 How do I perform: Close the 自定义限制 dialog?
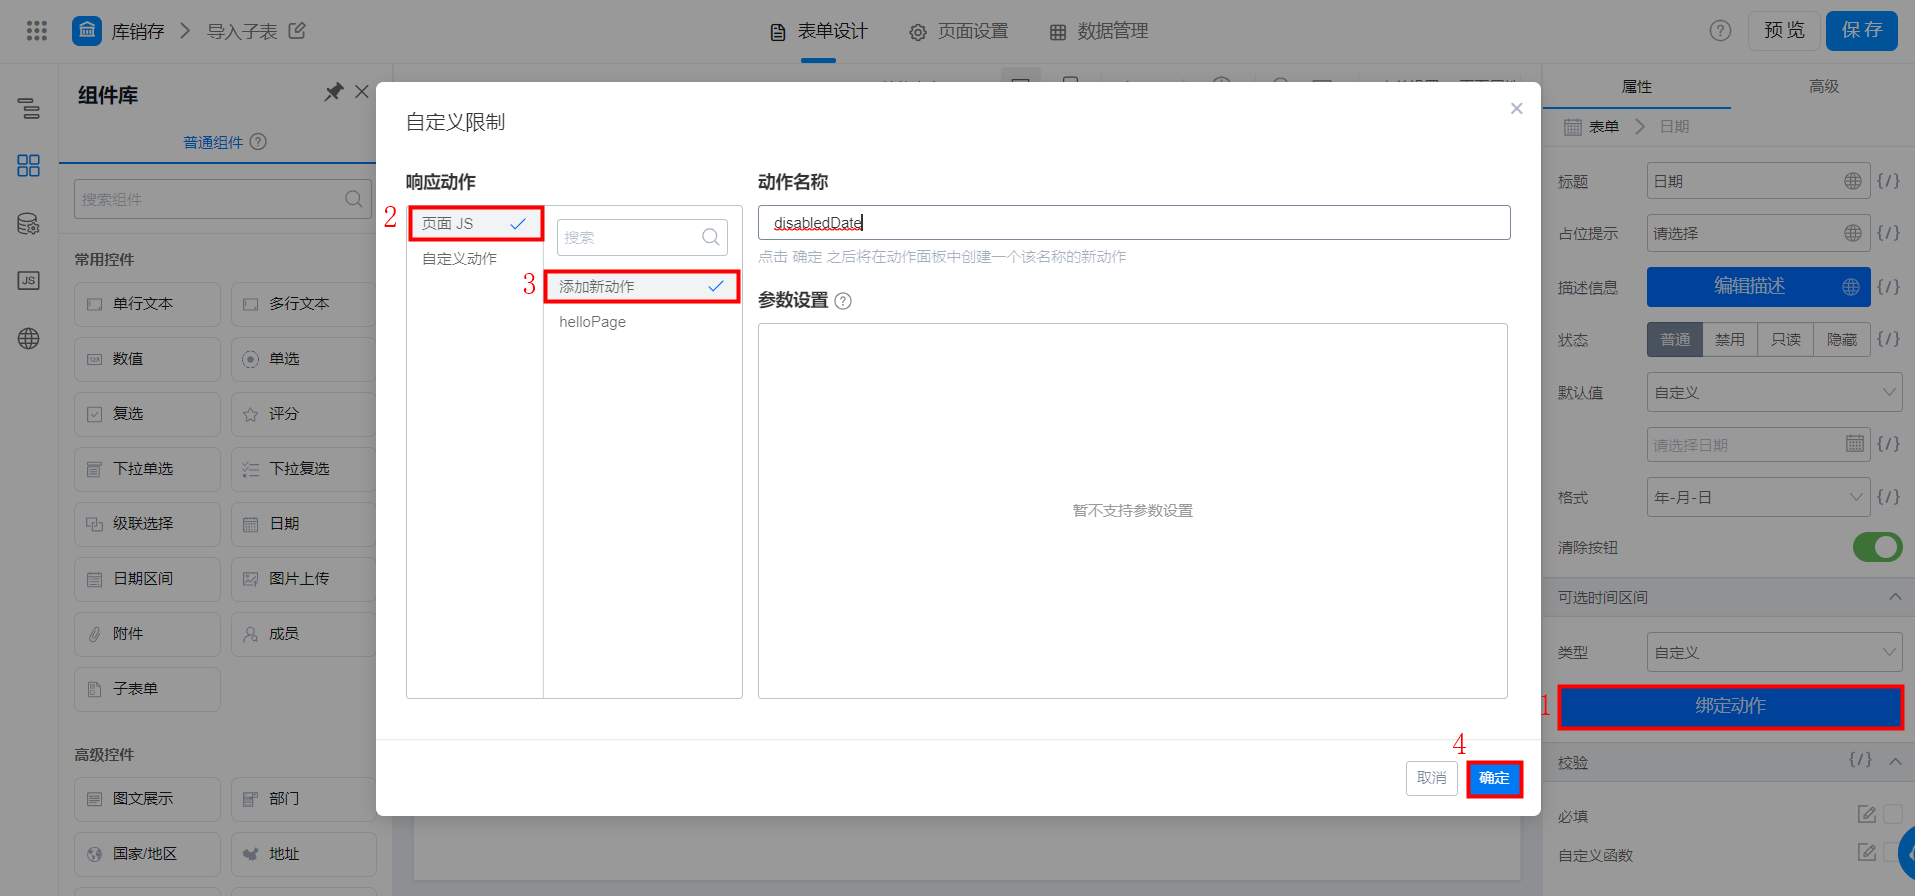click(1517, 108)
